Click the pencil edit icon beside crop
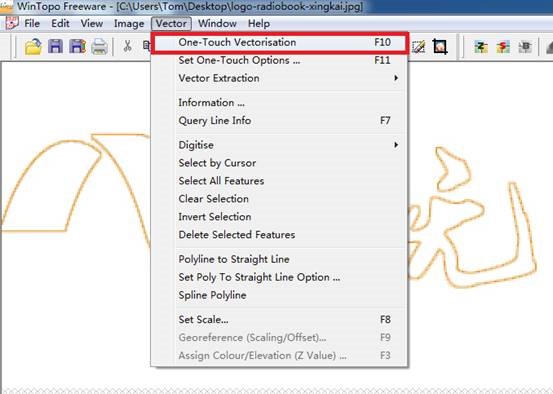The height and width of the screenshot is (394, 553). (x=419, y=47)
